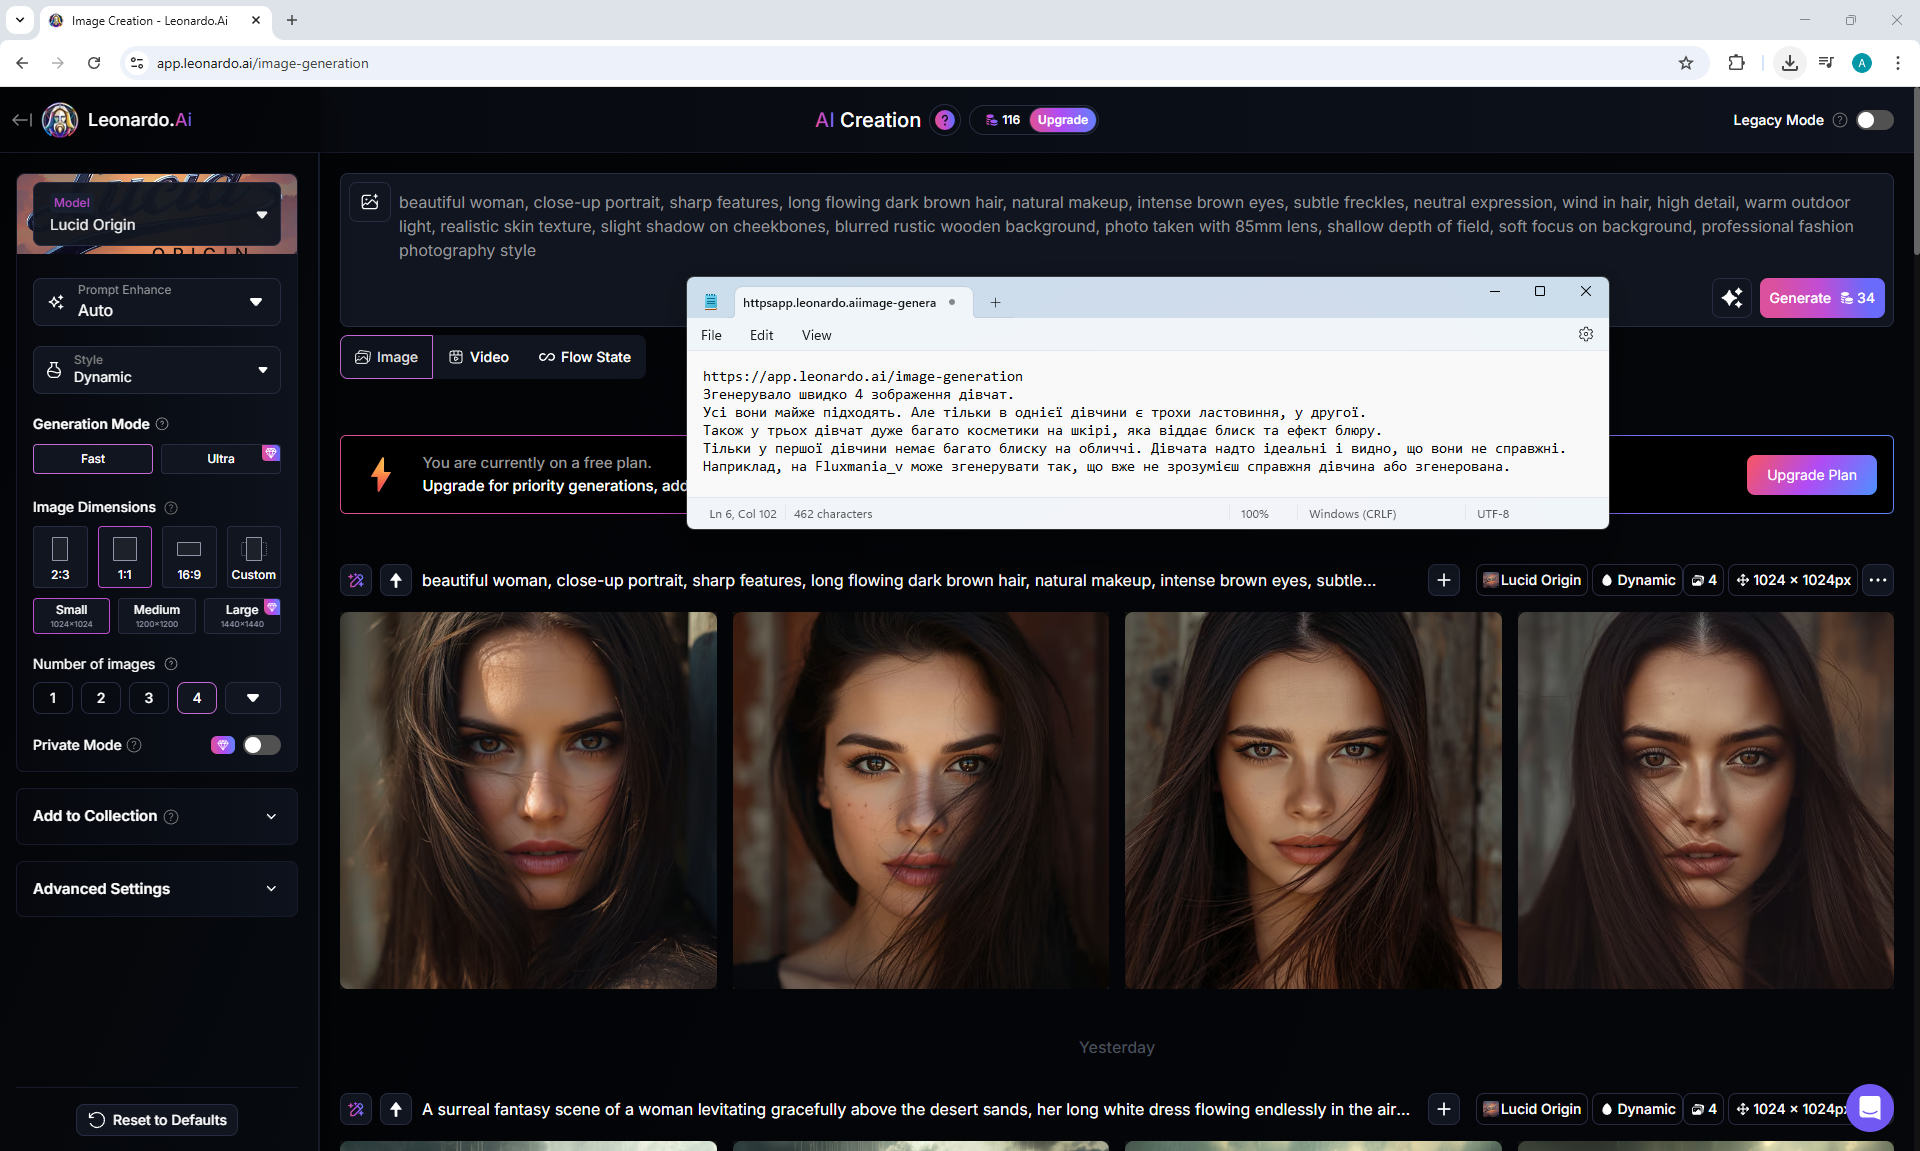1920x1151 pixels.
Task: Toggle Legacy Mode switch
Action: point(1874,120)
